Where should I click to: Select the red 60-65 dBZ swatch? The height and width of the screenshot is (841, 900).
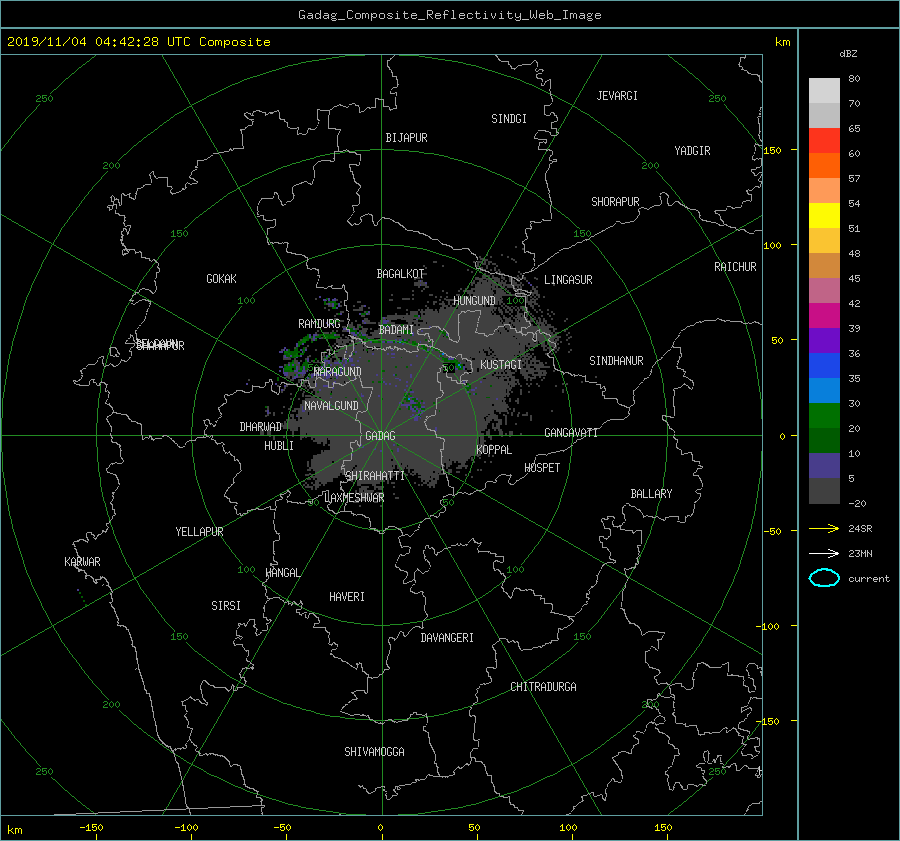point(824,140)
